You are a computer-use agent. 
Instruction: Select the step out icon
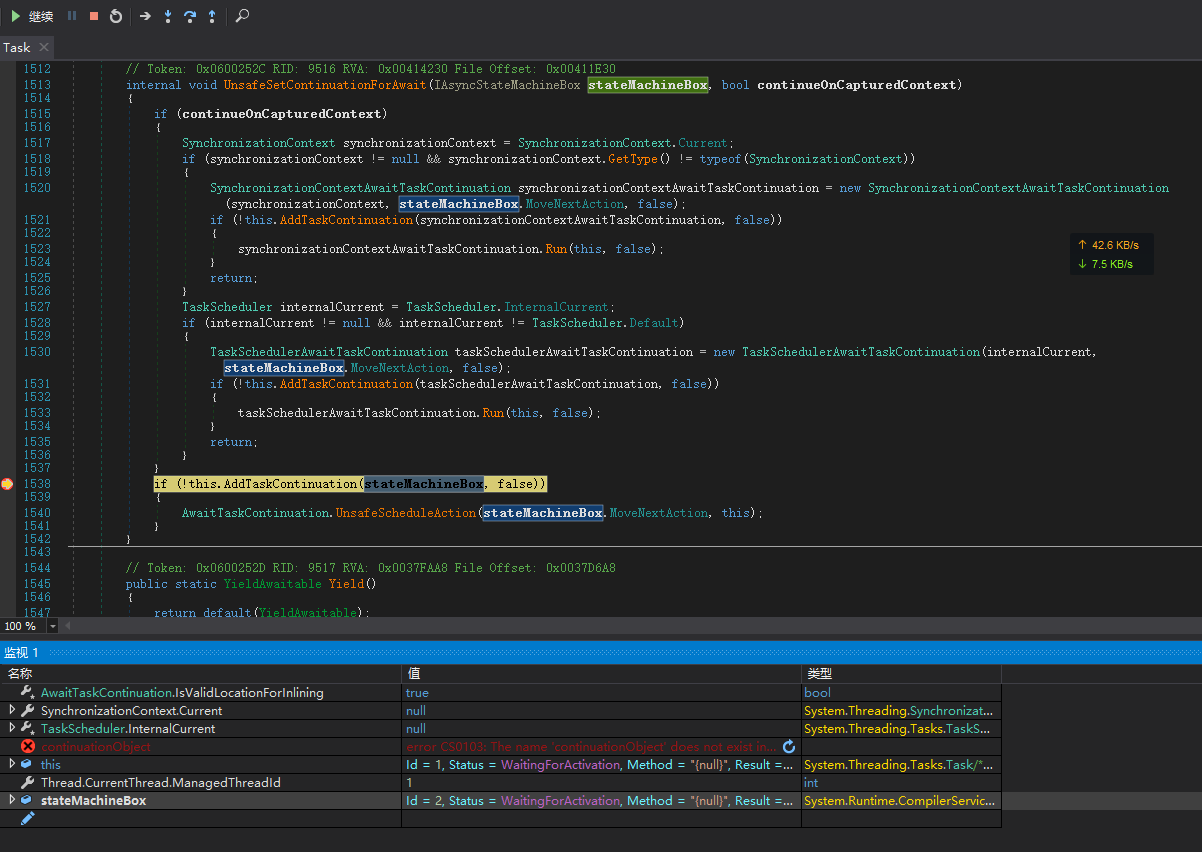213,16
